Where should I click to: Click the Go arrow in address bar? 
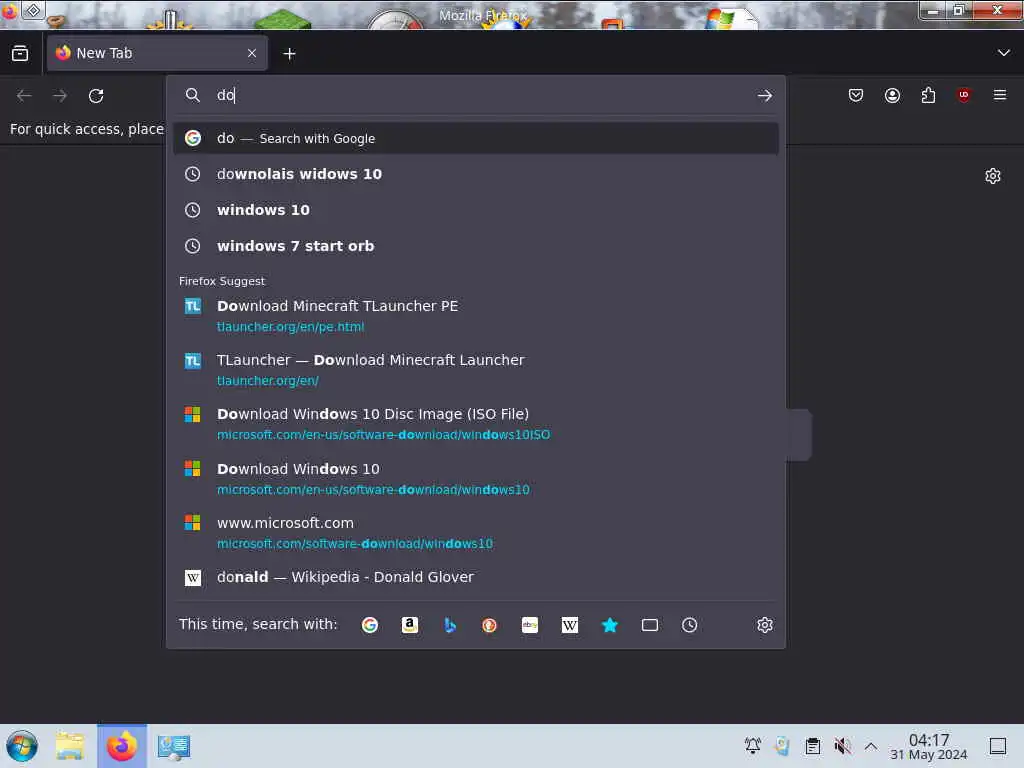click(764, 96)
